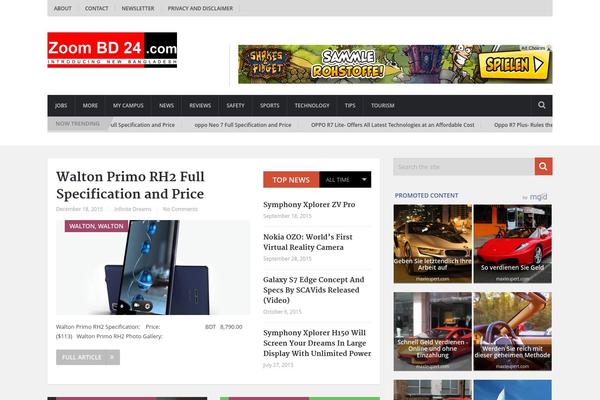Click trending item oppo Neo 7 Full Specification

coord(243,125)
